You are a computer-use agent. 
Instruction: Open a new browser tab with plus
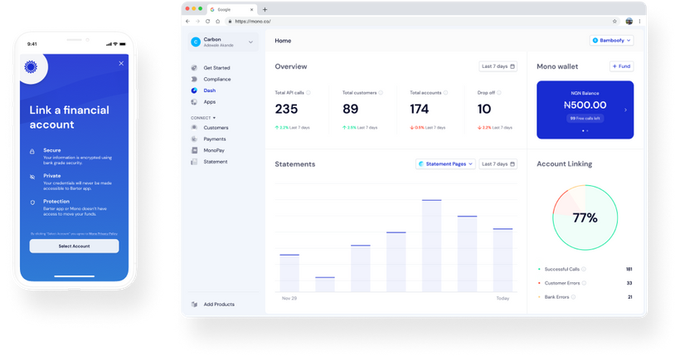click(x=265, y=10)
